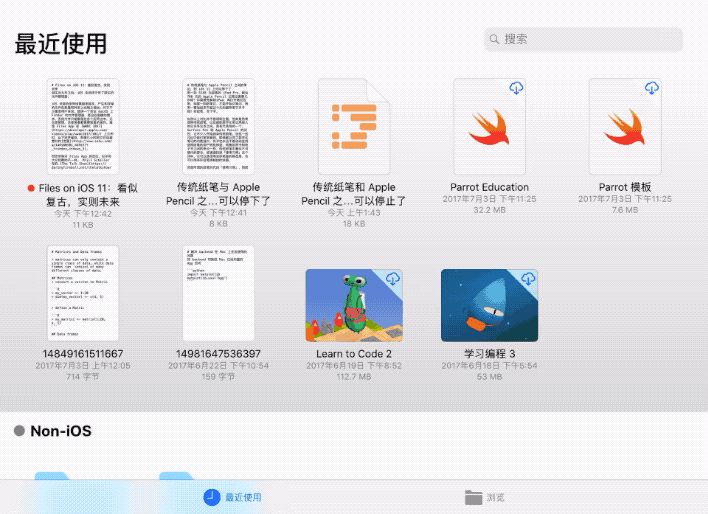This screenshot has width=708, height=514.
Task: Click the '112.7 MB' size label
Action: point(354,377)
